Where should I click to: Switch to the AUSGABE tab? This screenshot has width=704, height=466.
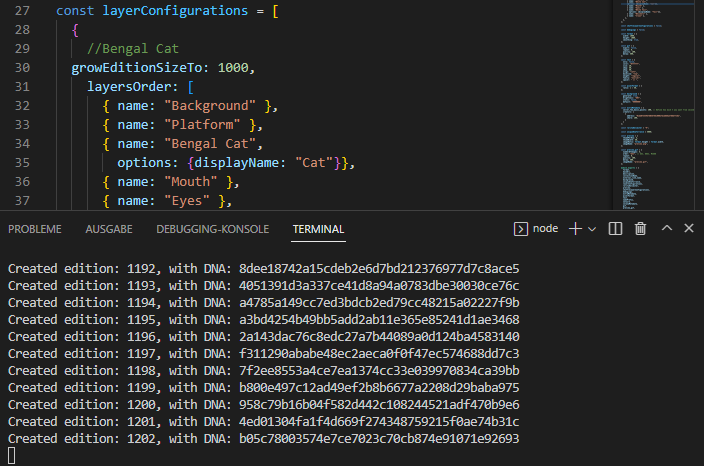point(109,229)
